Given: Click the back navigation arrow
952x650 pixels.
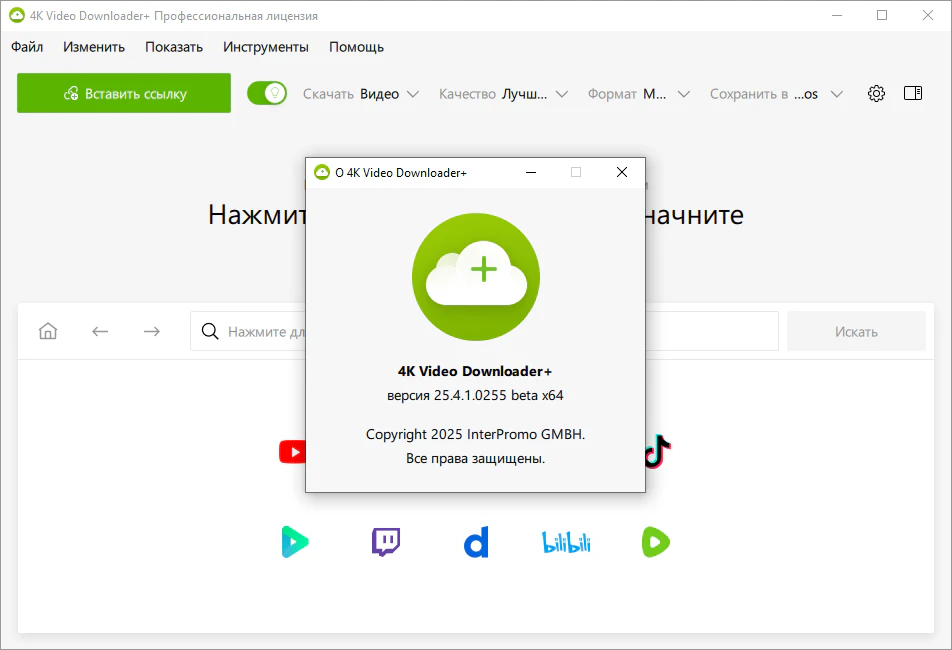Looking at the screenshot, I should [x=100, y=331].
